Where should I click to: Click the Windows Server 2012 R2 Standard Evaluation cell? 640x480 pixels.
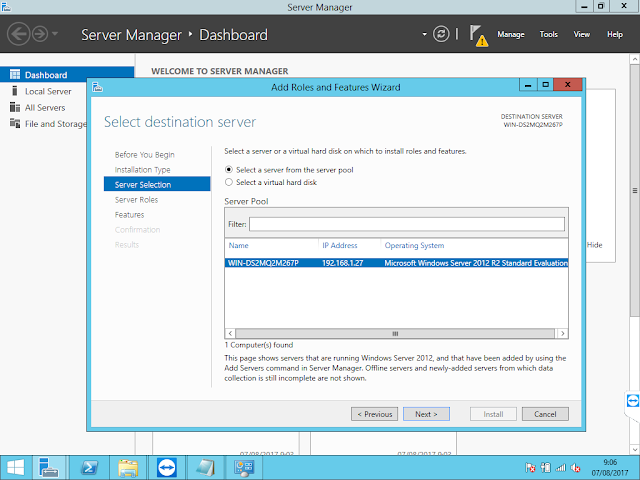point(476,263)
